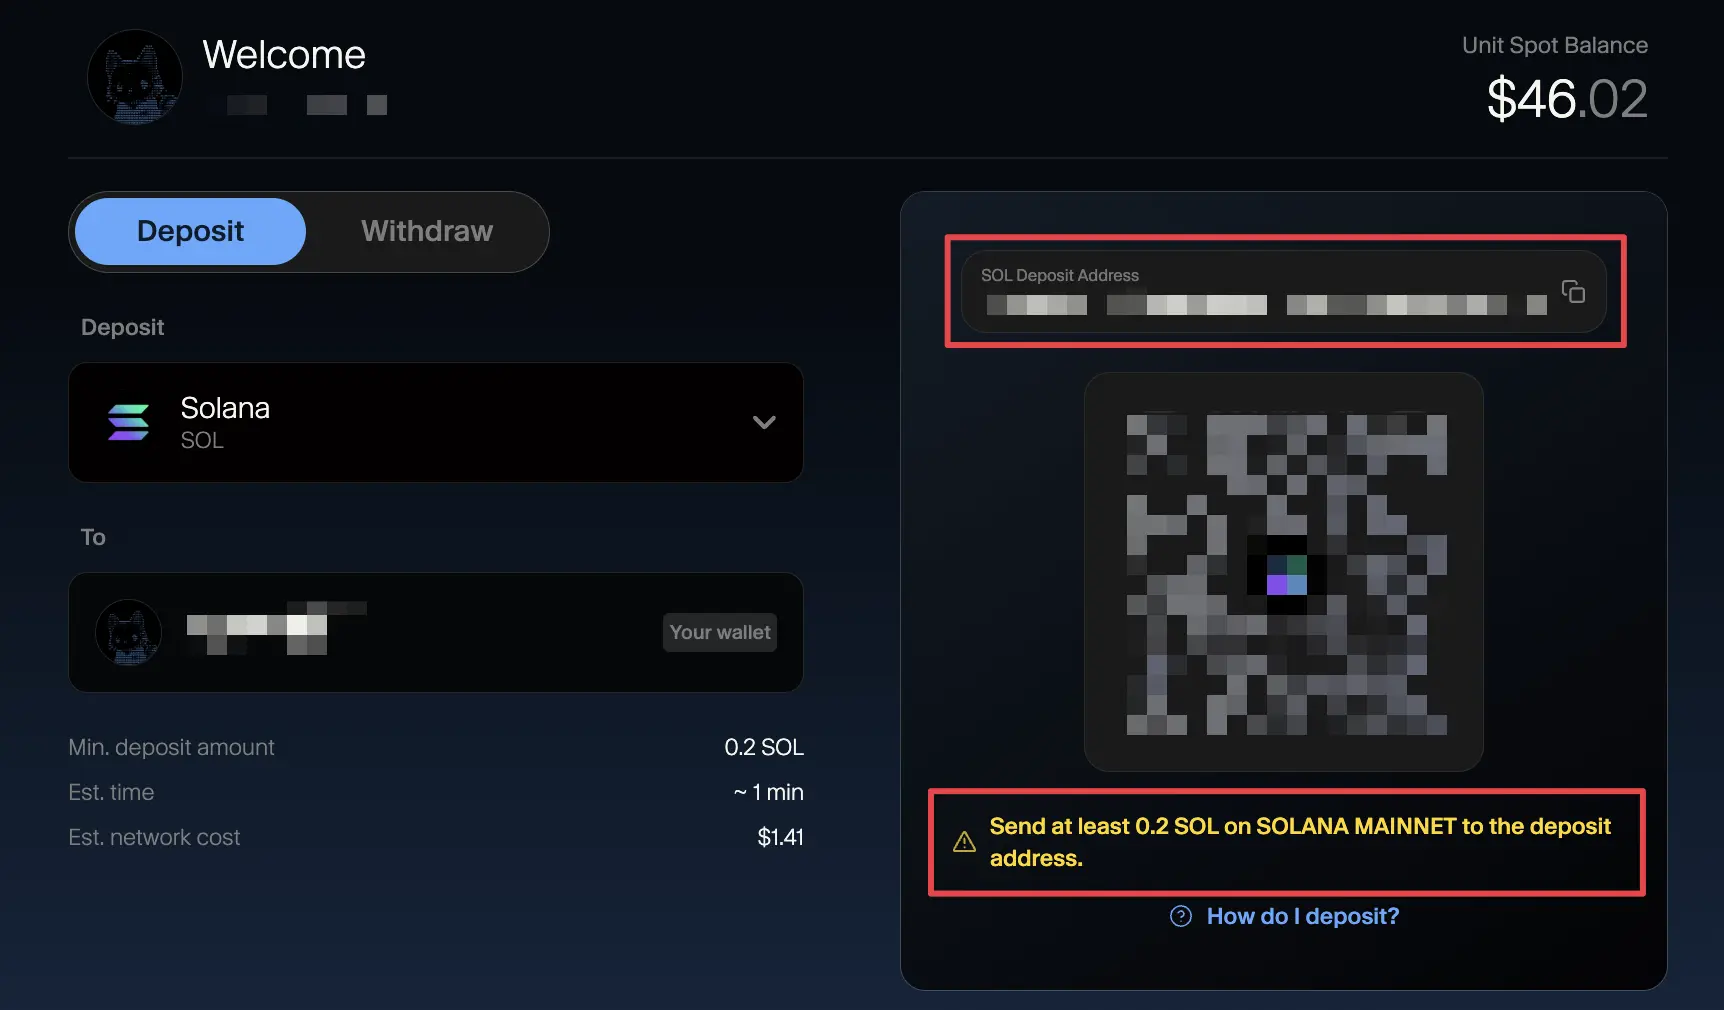Click the Welcome heading text
1724x1010 pixels.
(x=284, y=55)
